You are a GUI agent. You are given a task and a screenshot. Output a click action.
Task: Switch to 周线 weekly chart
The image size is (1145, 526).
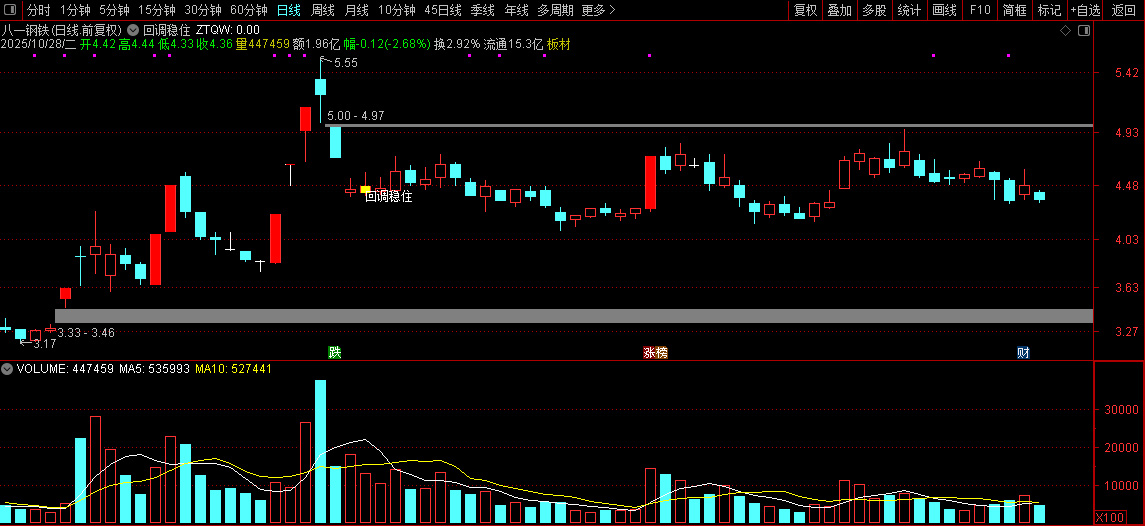322,10
